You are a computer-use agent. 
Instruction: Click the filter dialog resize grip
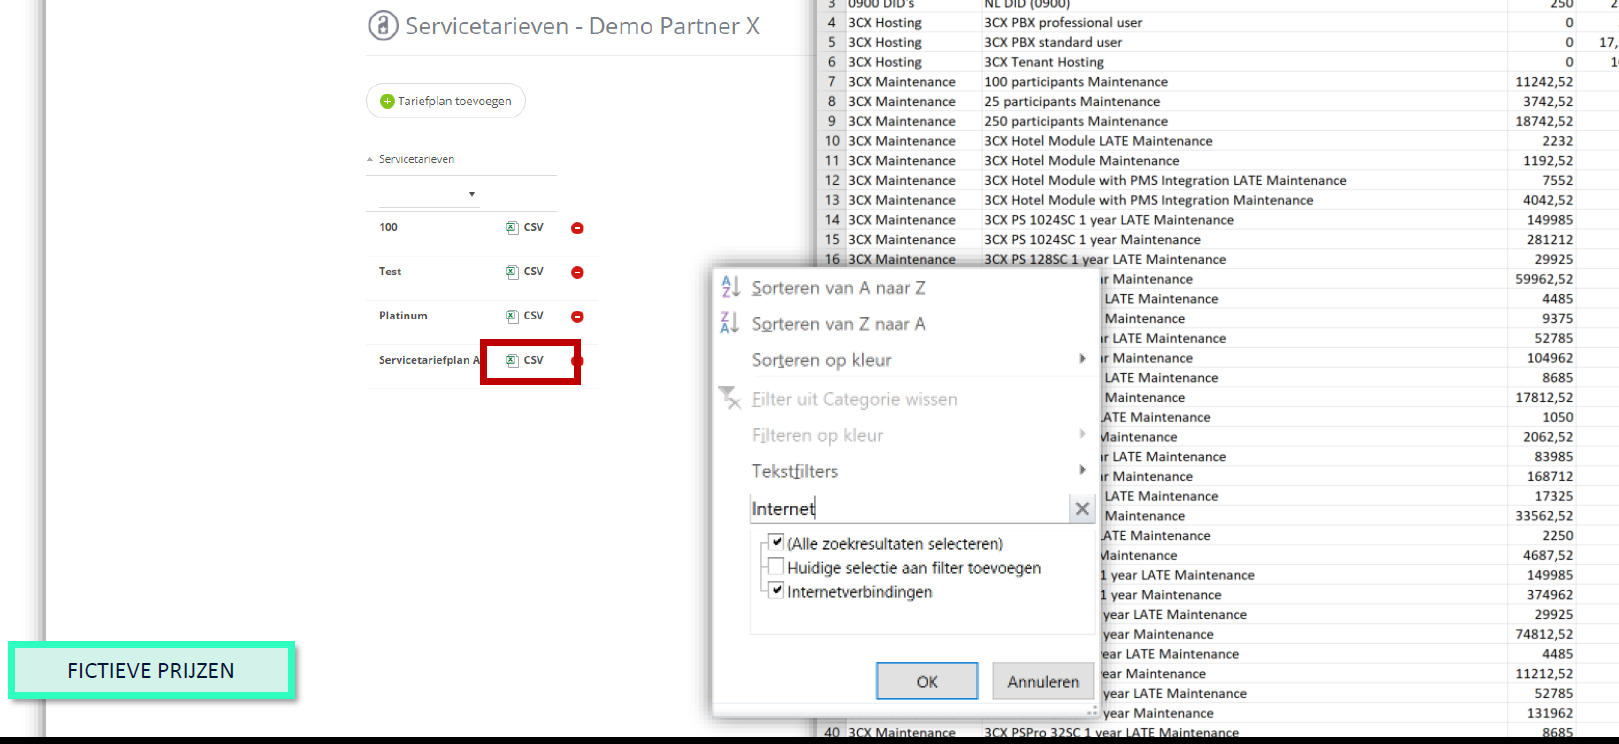[x=1092, y=711]
